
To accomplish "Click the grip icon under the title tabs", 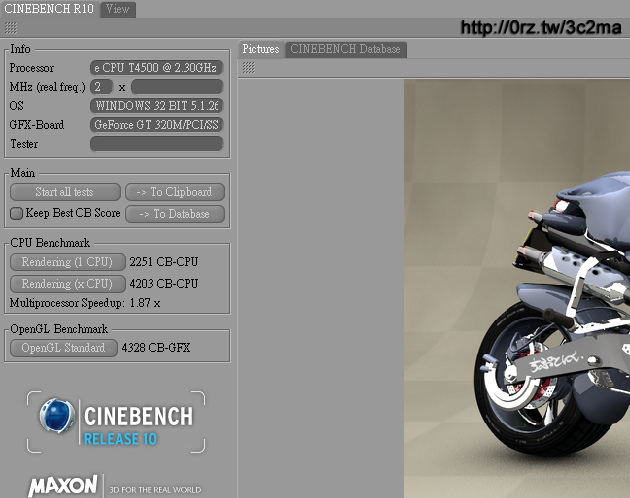I will coord(11,28).
